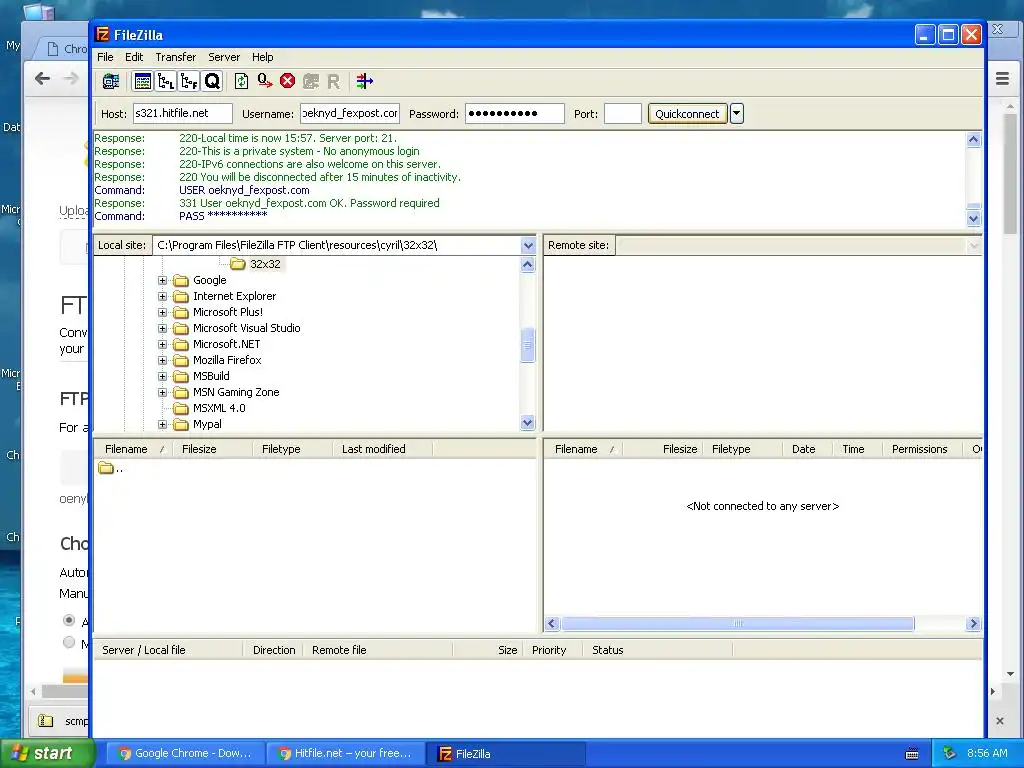
Task: Expand the Mozilla Firefox folder node
Action: pyautogui.click(x=163, y=360)
